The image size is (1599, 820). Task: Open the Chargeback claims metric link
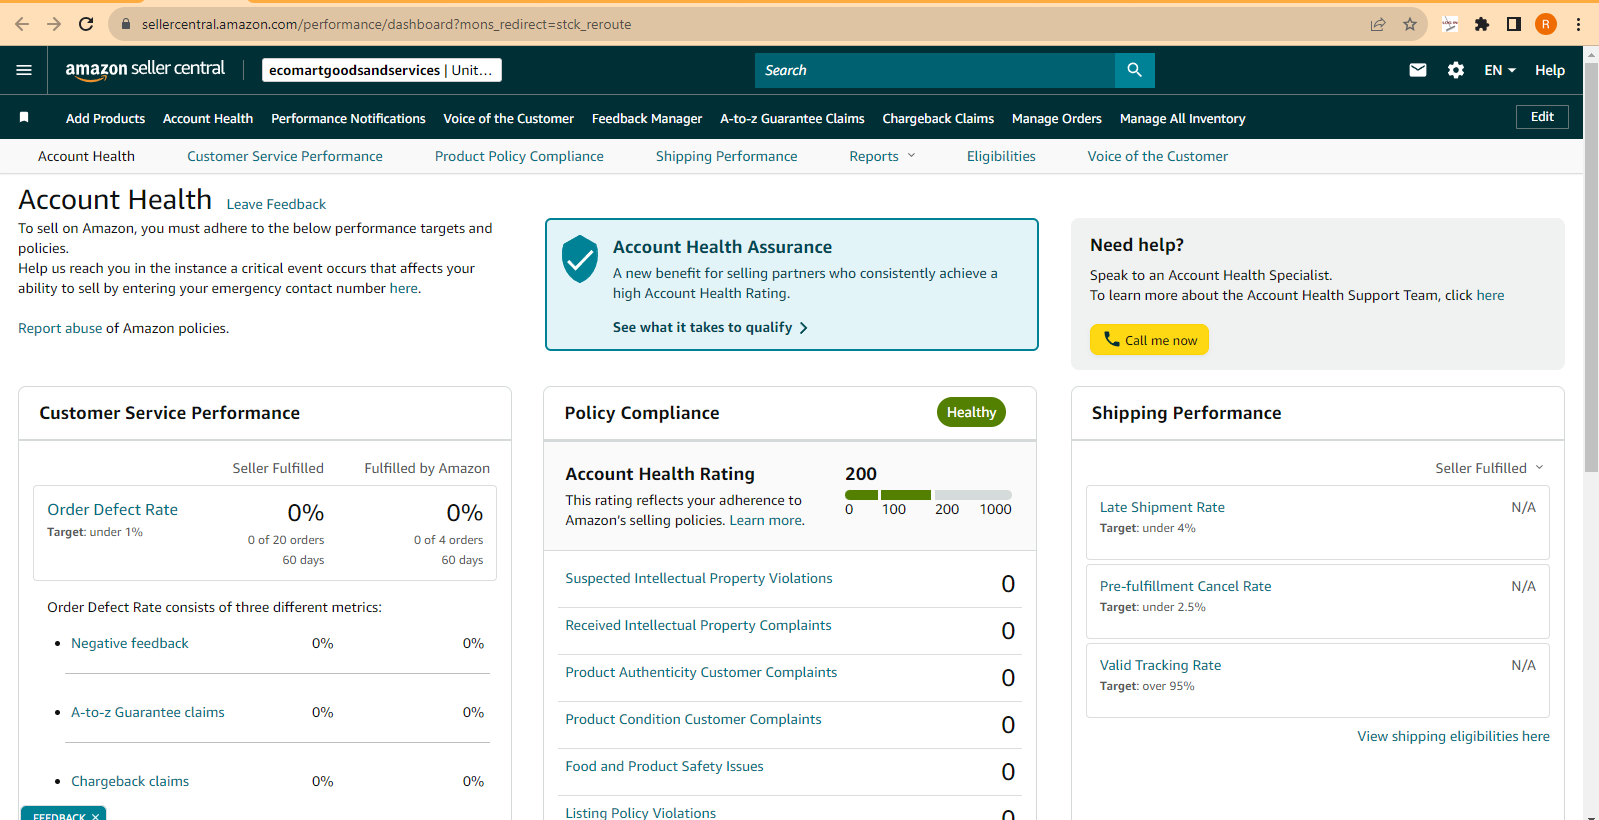[x=130, y=781]
